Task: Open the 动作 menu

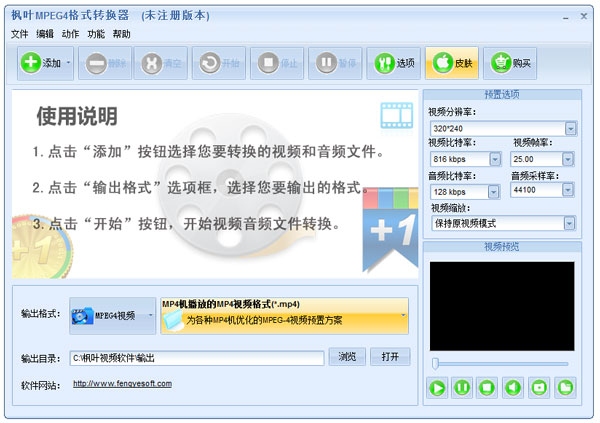Action: tap(70, 34)
